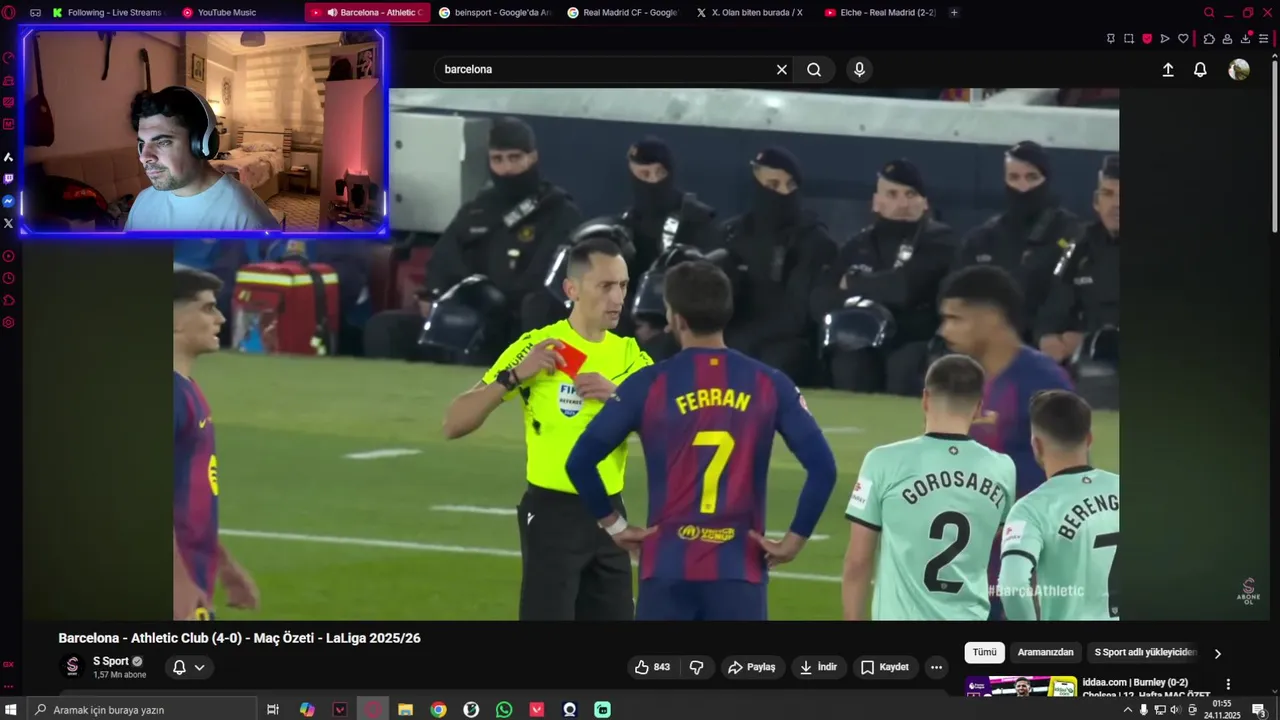Open the extensions puzzle icon
The width and height of the screenshot is (1280, 720).
[1209, 39]
